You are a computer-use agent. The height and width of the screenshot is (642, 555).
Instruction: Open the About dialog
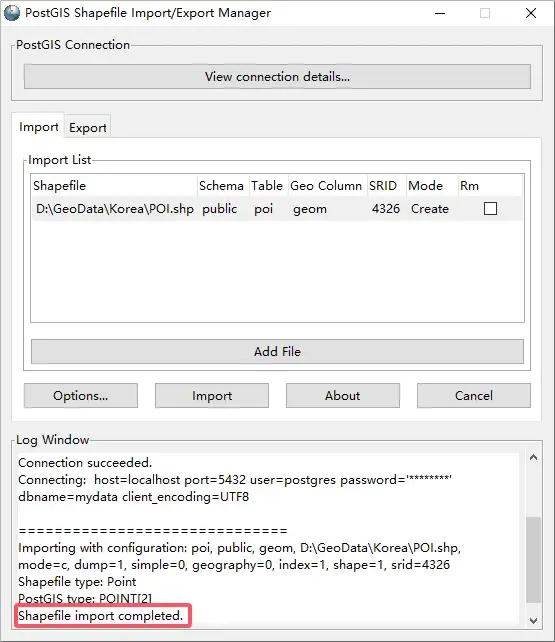[343, 396]
